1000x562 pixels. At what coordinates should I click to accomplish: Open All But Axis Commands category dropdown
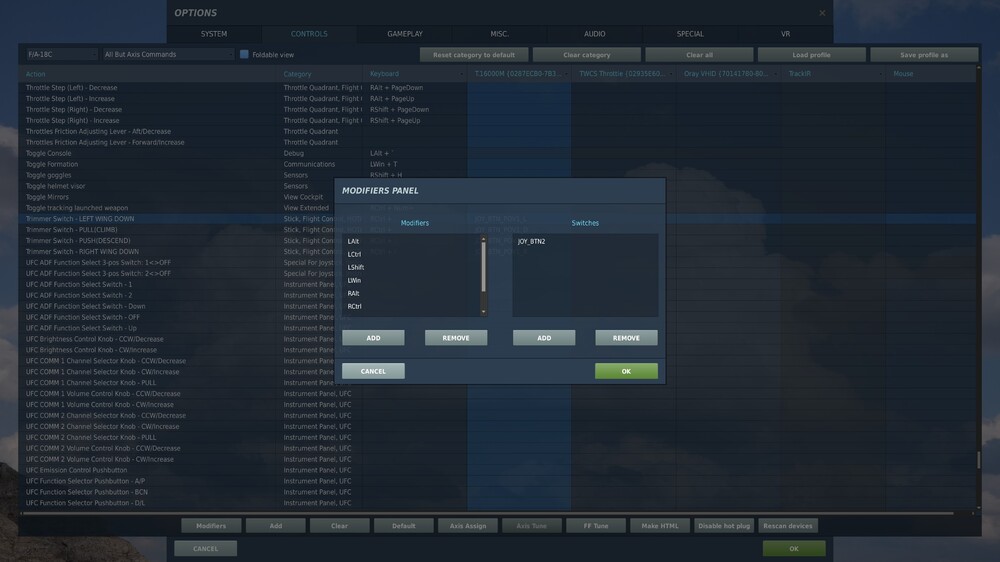(168, 55)
